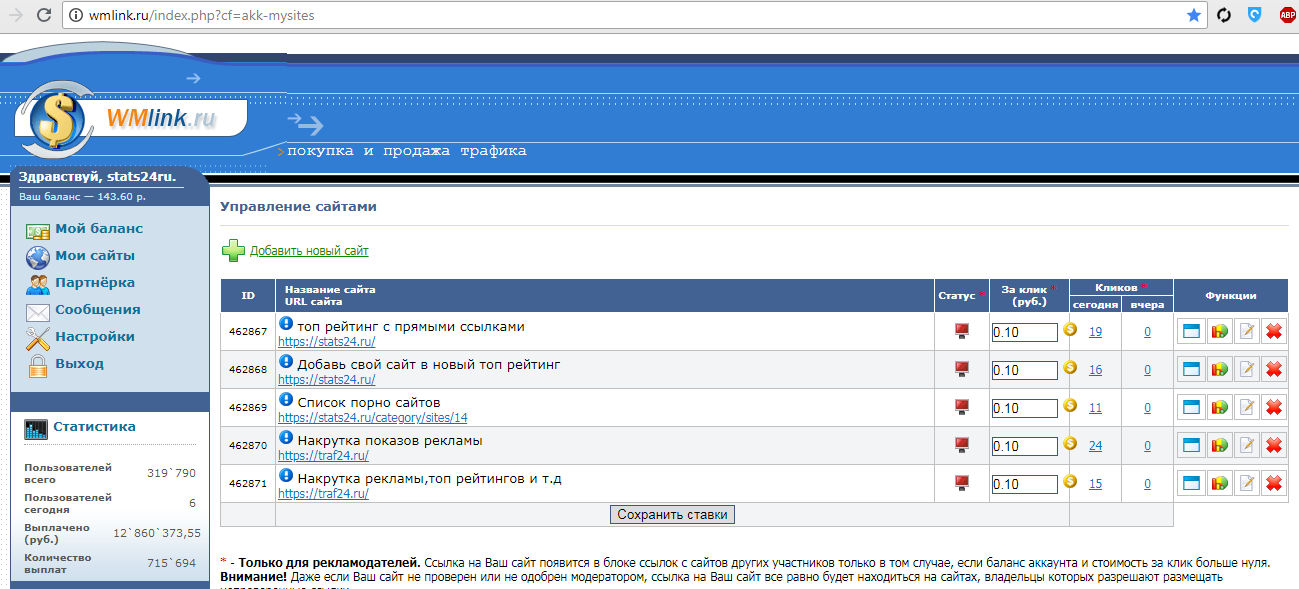Screen dimensions: 1299x589
Task: Click the window icon for site 462867
Action: pos(1191,332)
